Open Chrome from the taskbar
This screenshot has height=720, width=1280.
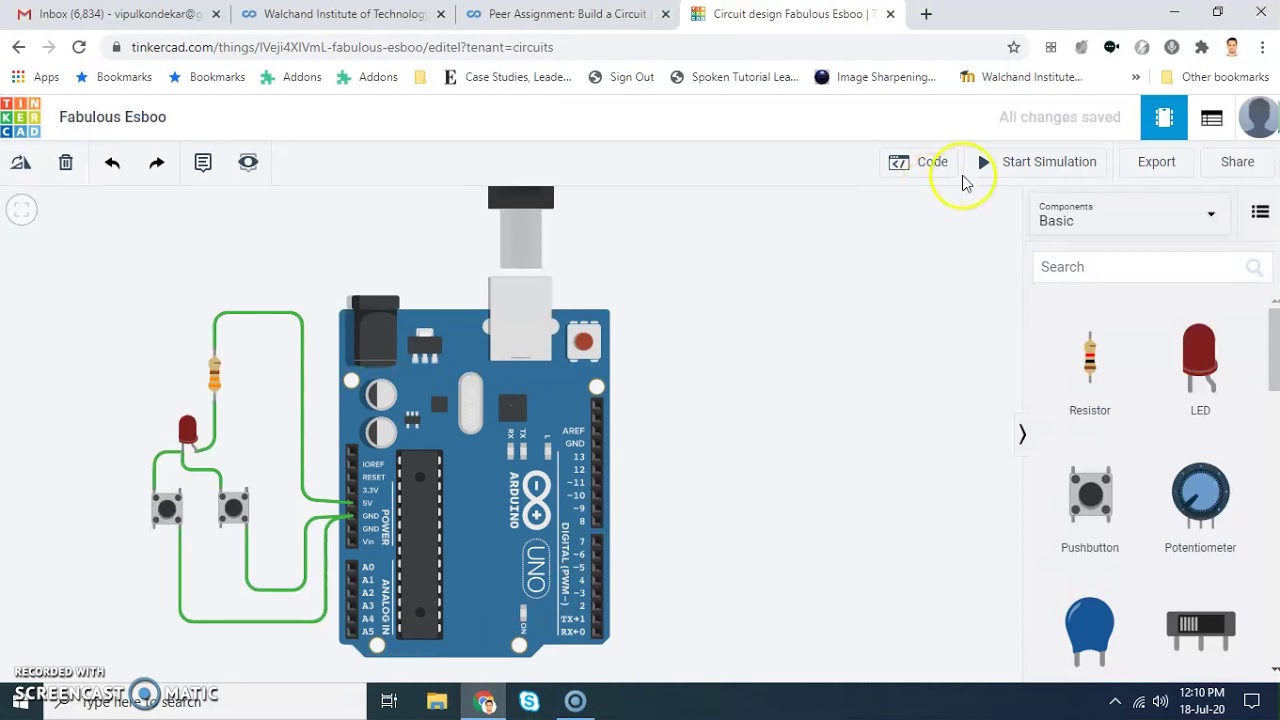[x=483, y=701]
